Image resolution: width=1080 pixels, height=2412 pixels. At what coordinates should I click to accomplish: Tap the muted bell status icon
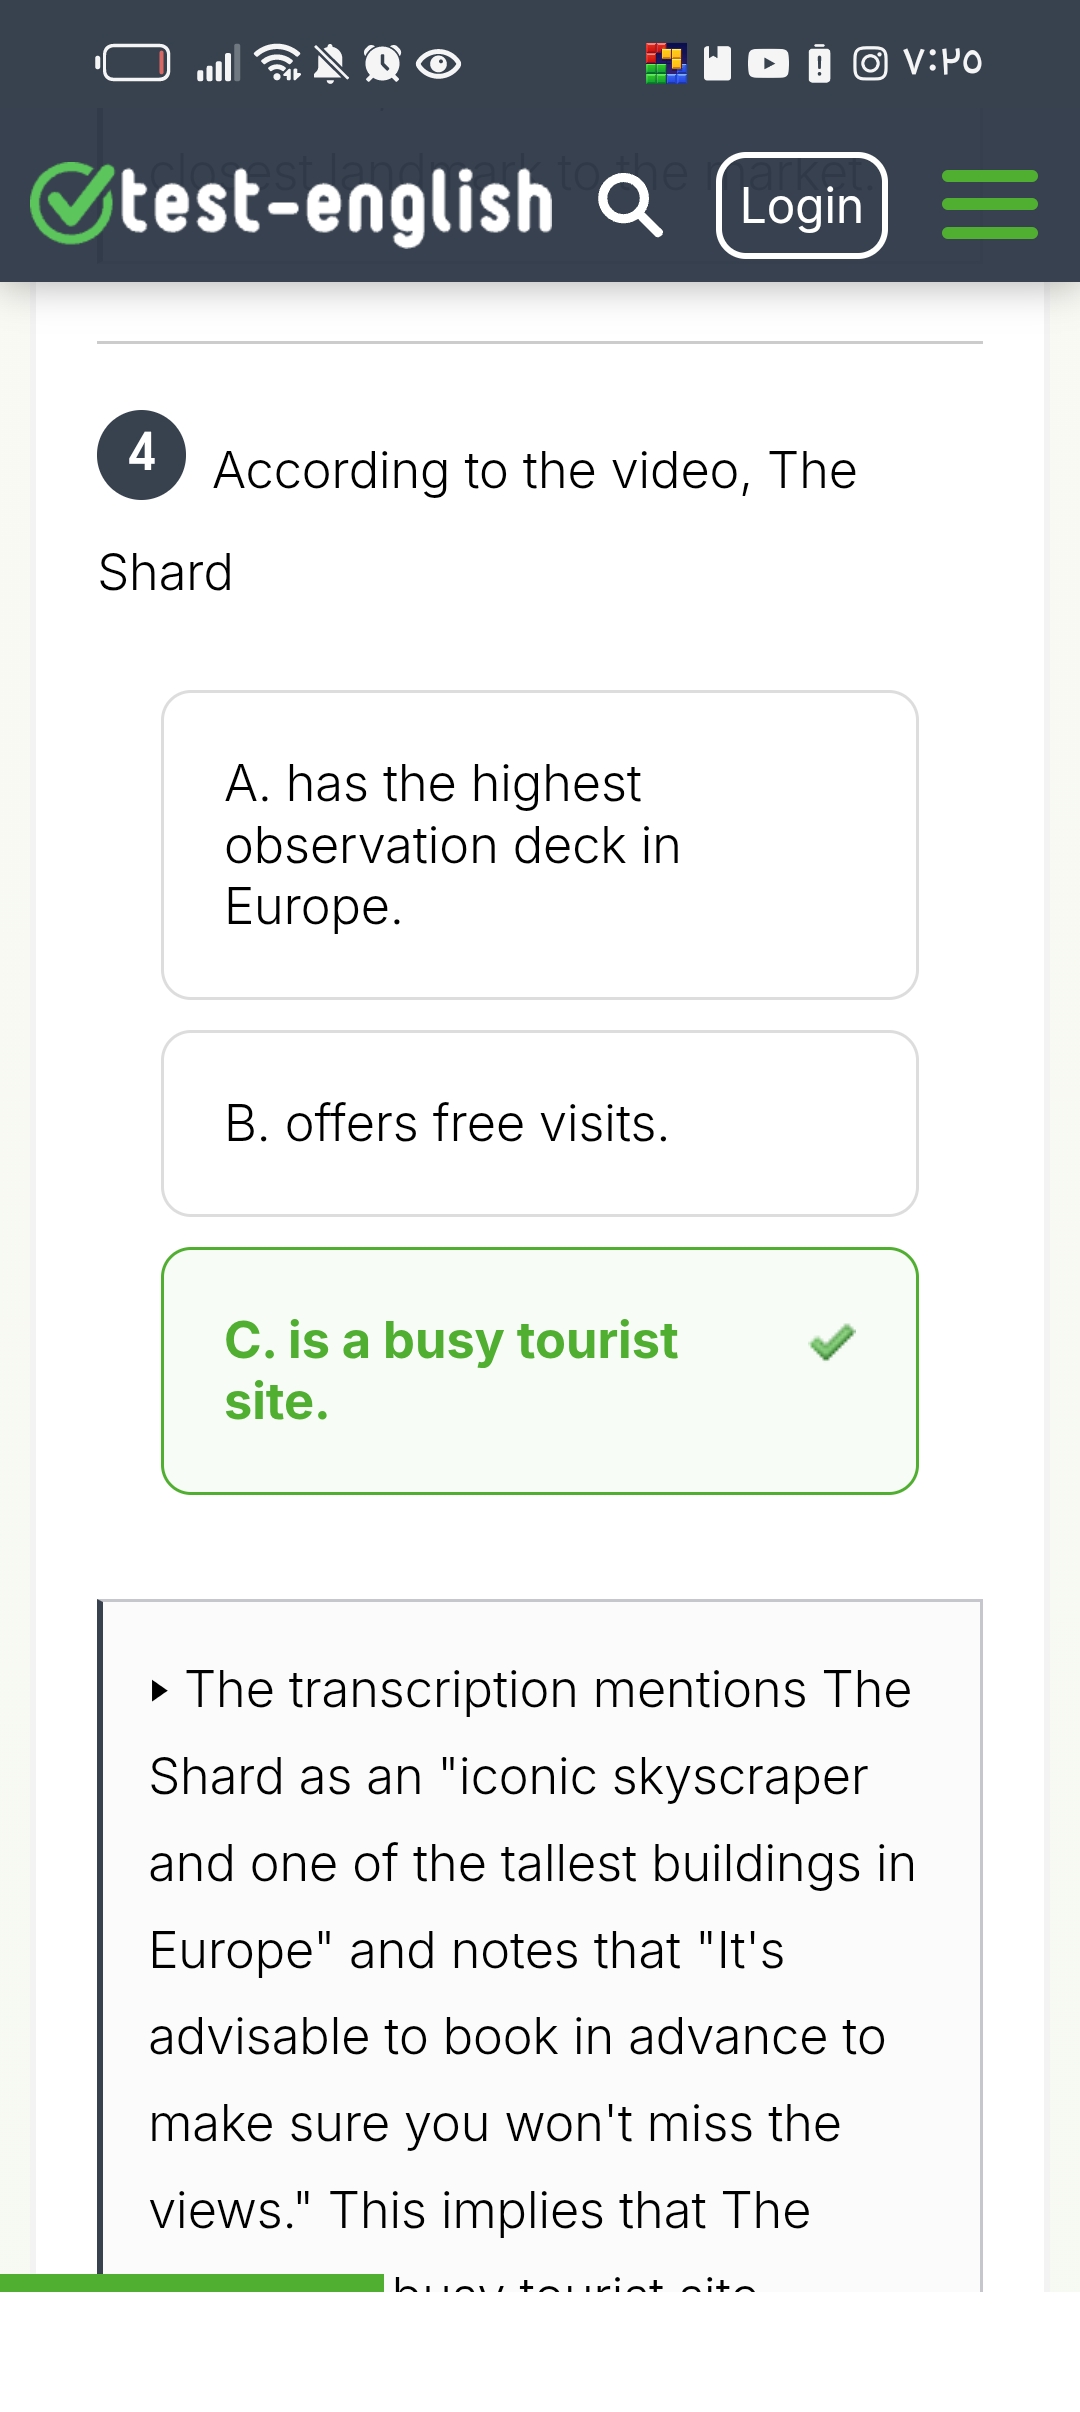click(x=331, y=64)
